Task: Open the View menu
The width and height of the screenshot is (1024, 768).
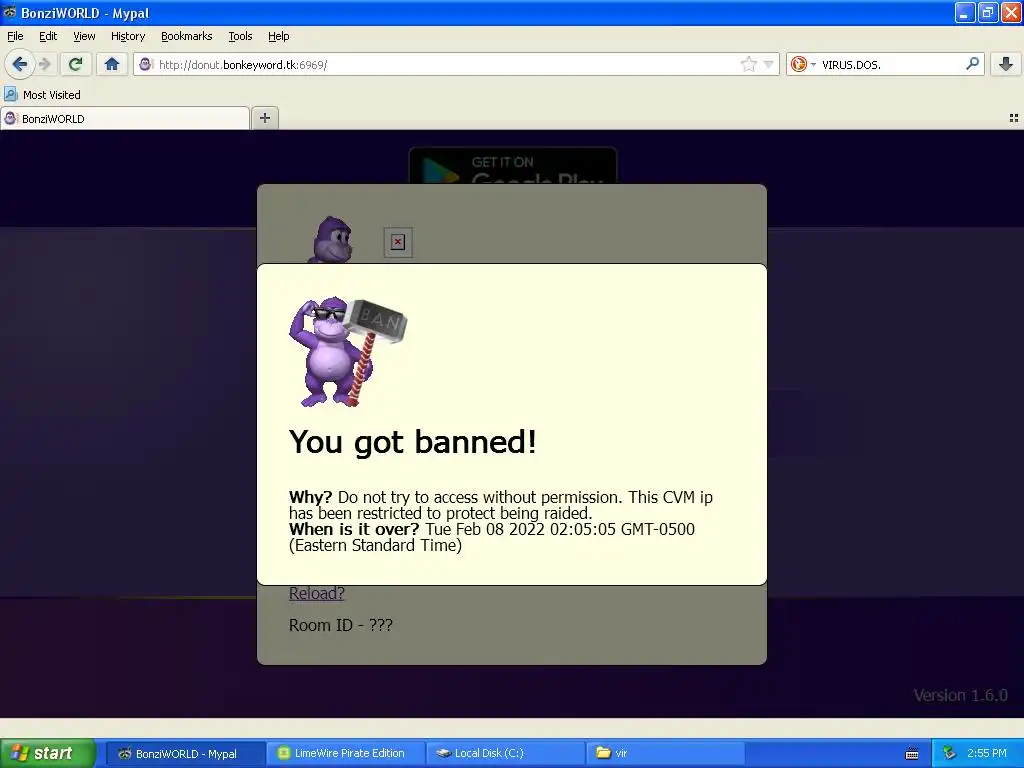Action: pos(84,36)
